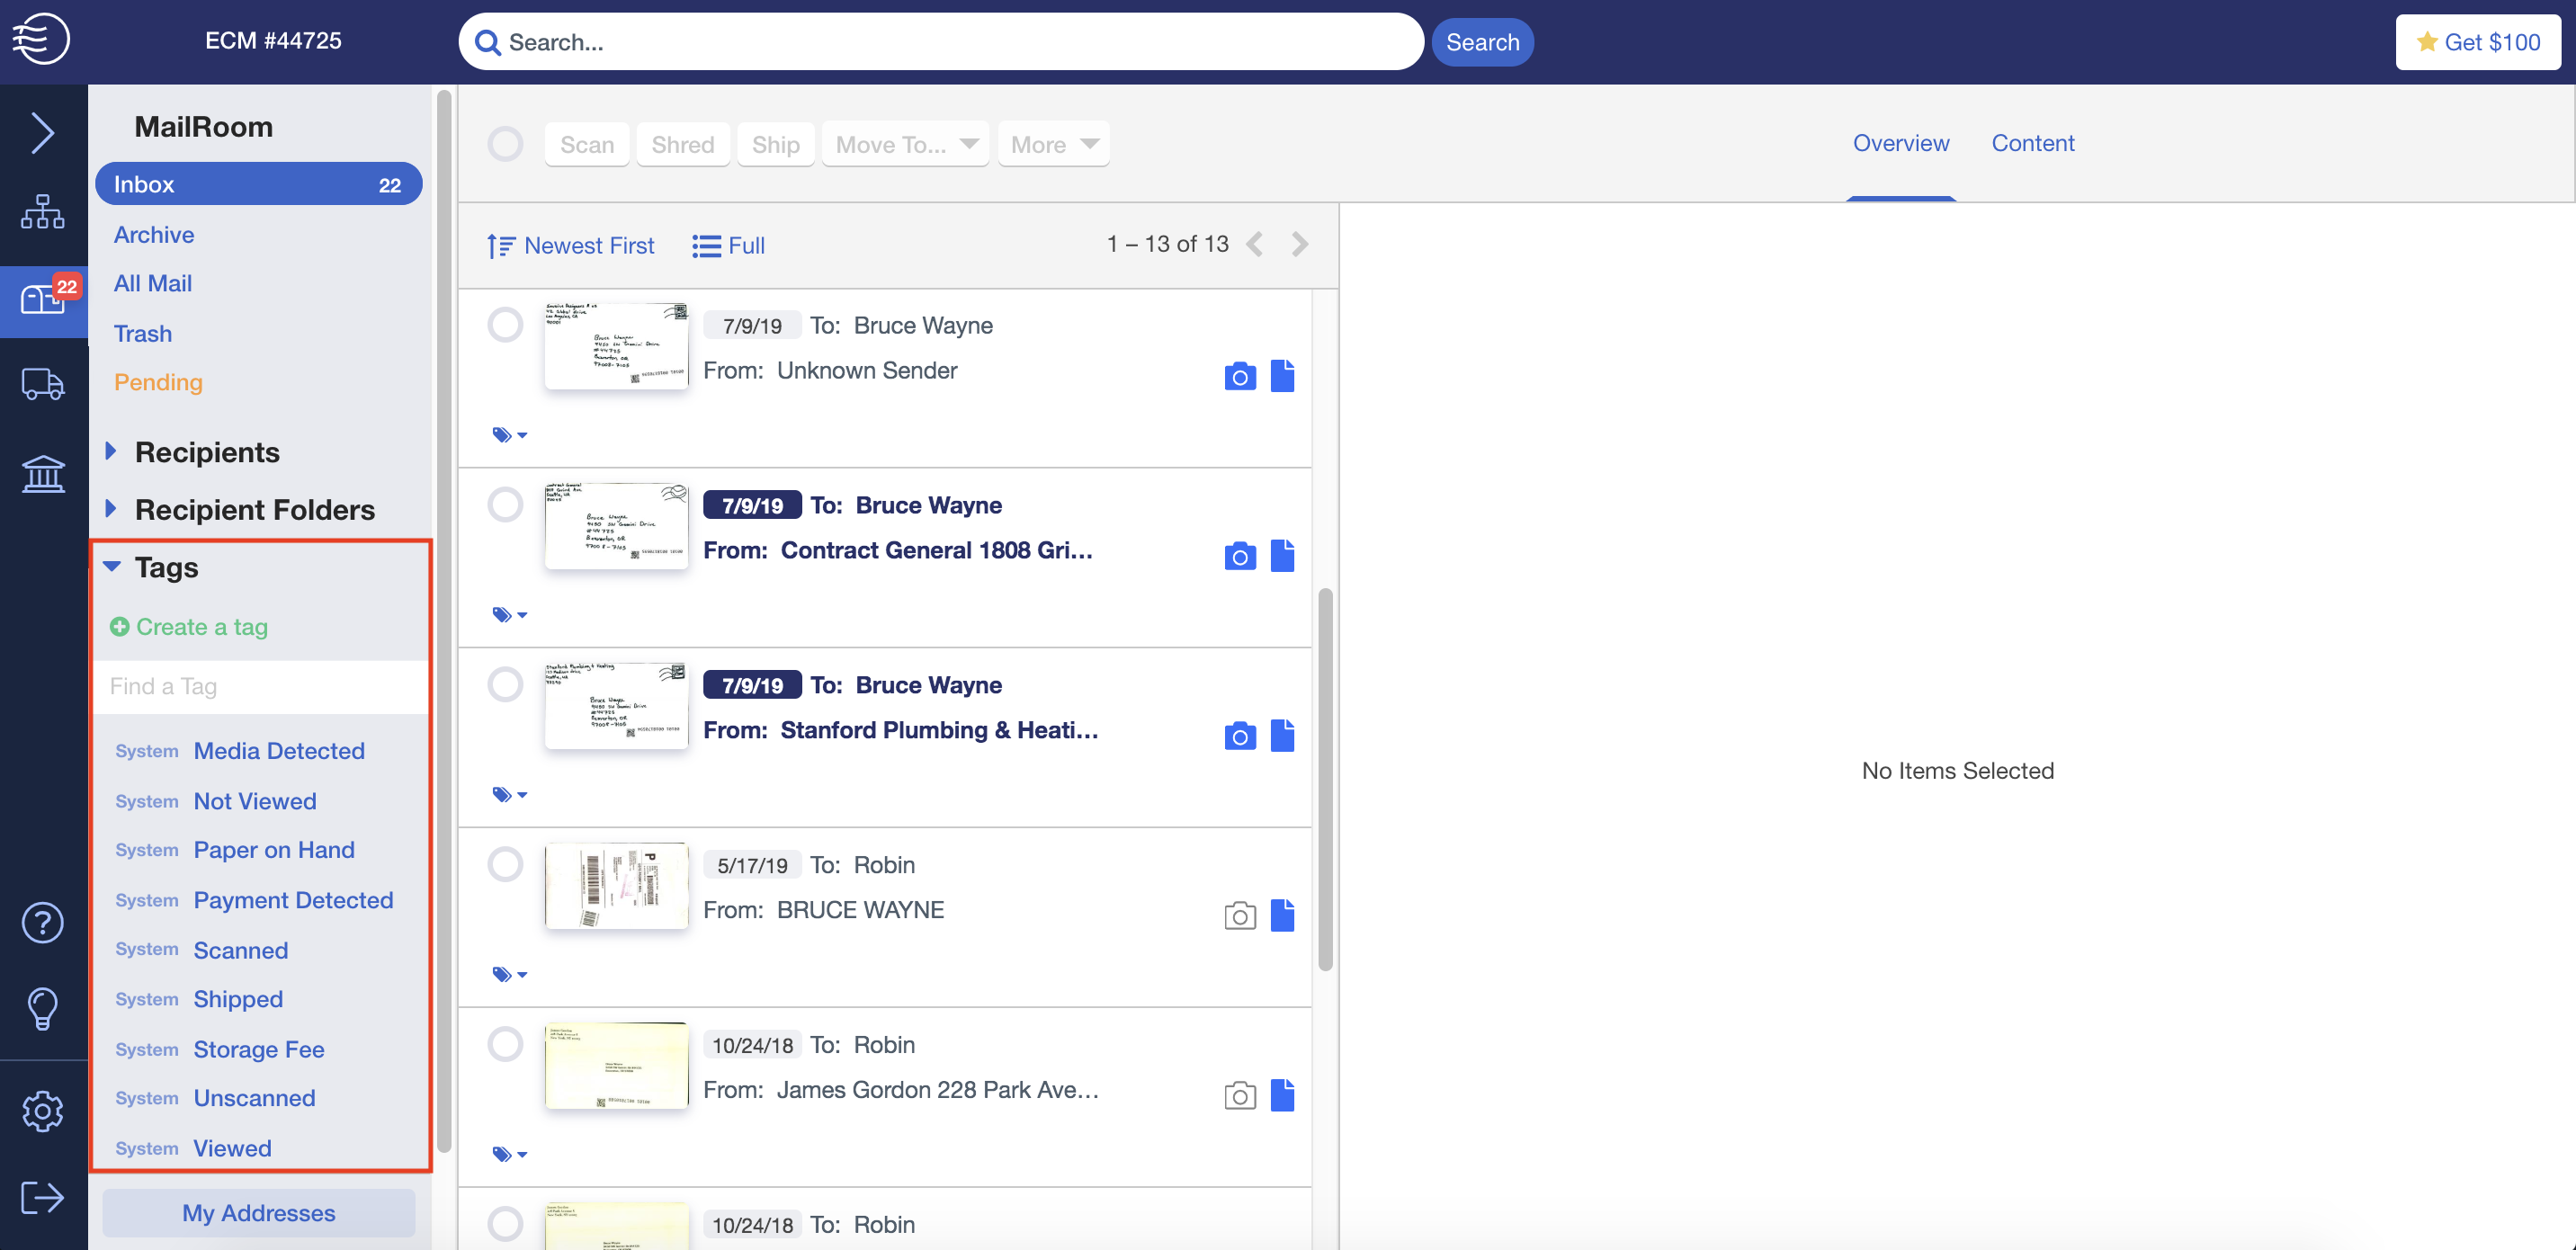This screenshot has width=2576, height=1250.
Task: Expand the Recipients section
Action: click(111, 451)
